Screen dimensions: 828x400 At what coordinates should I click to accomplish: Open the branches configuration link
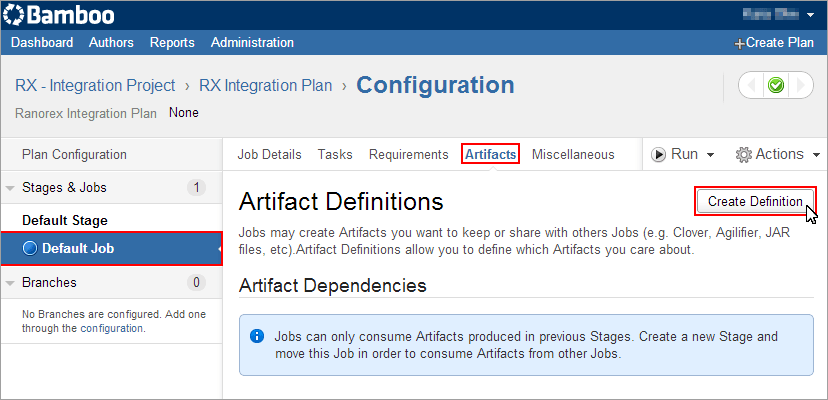[111, 328]
